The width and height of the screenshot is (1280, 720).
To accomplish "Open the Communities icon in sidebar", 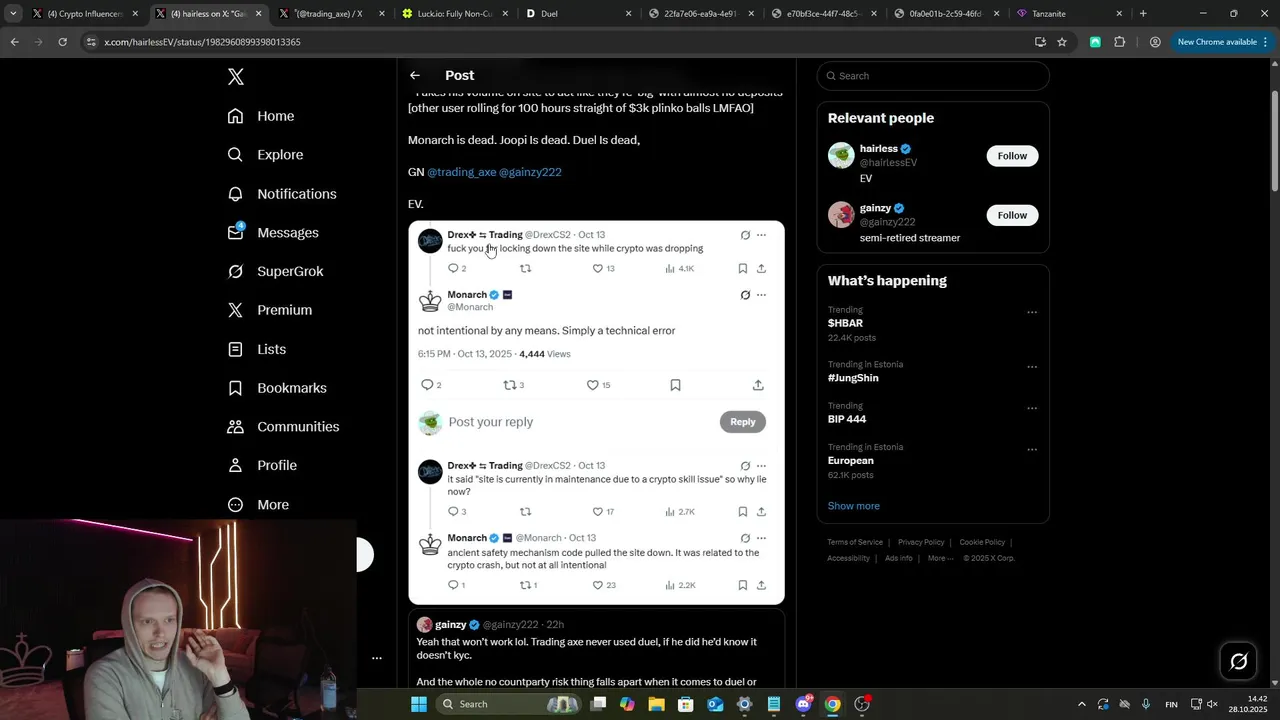I will 235,427.
